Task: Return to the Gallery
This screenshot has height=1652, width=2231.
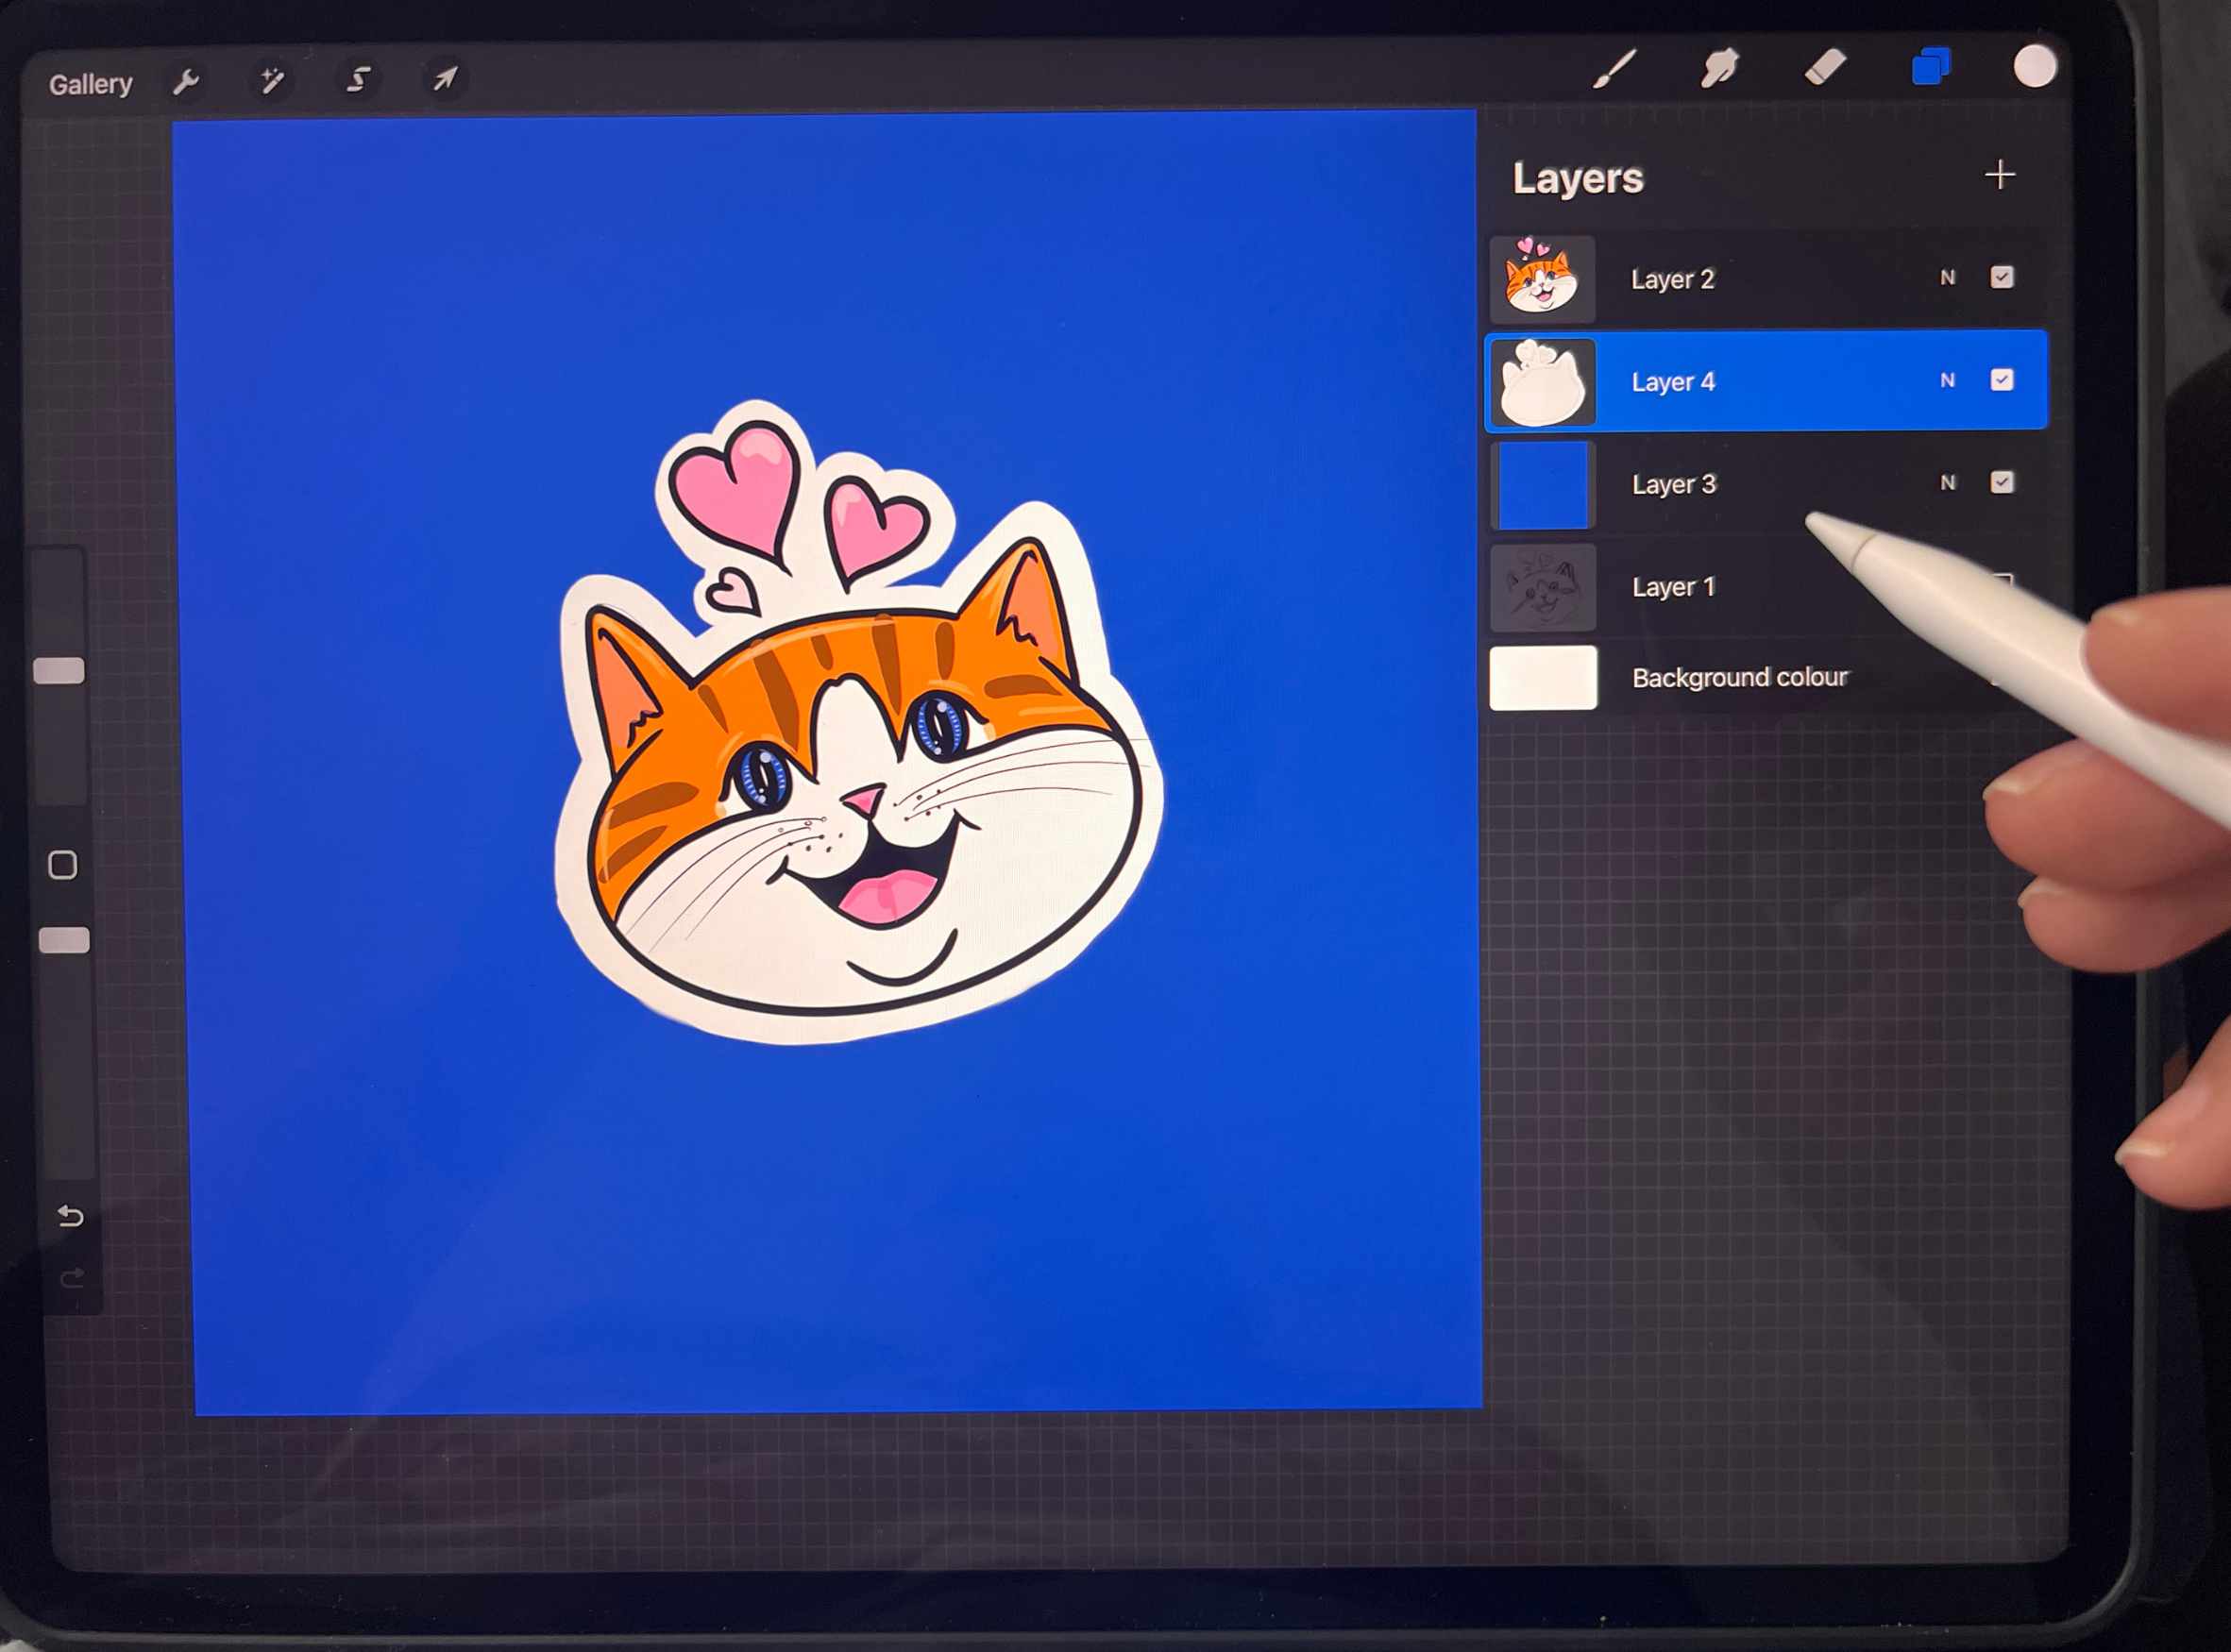Action: pos(90,82)
